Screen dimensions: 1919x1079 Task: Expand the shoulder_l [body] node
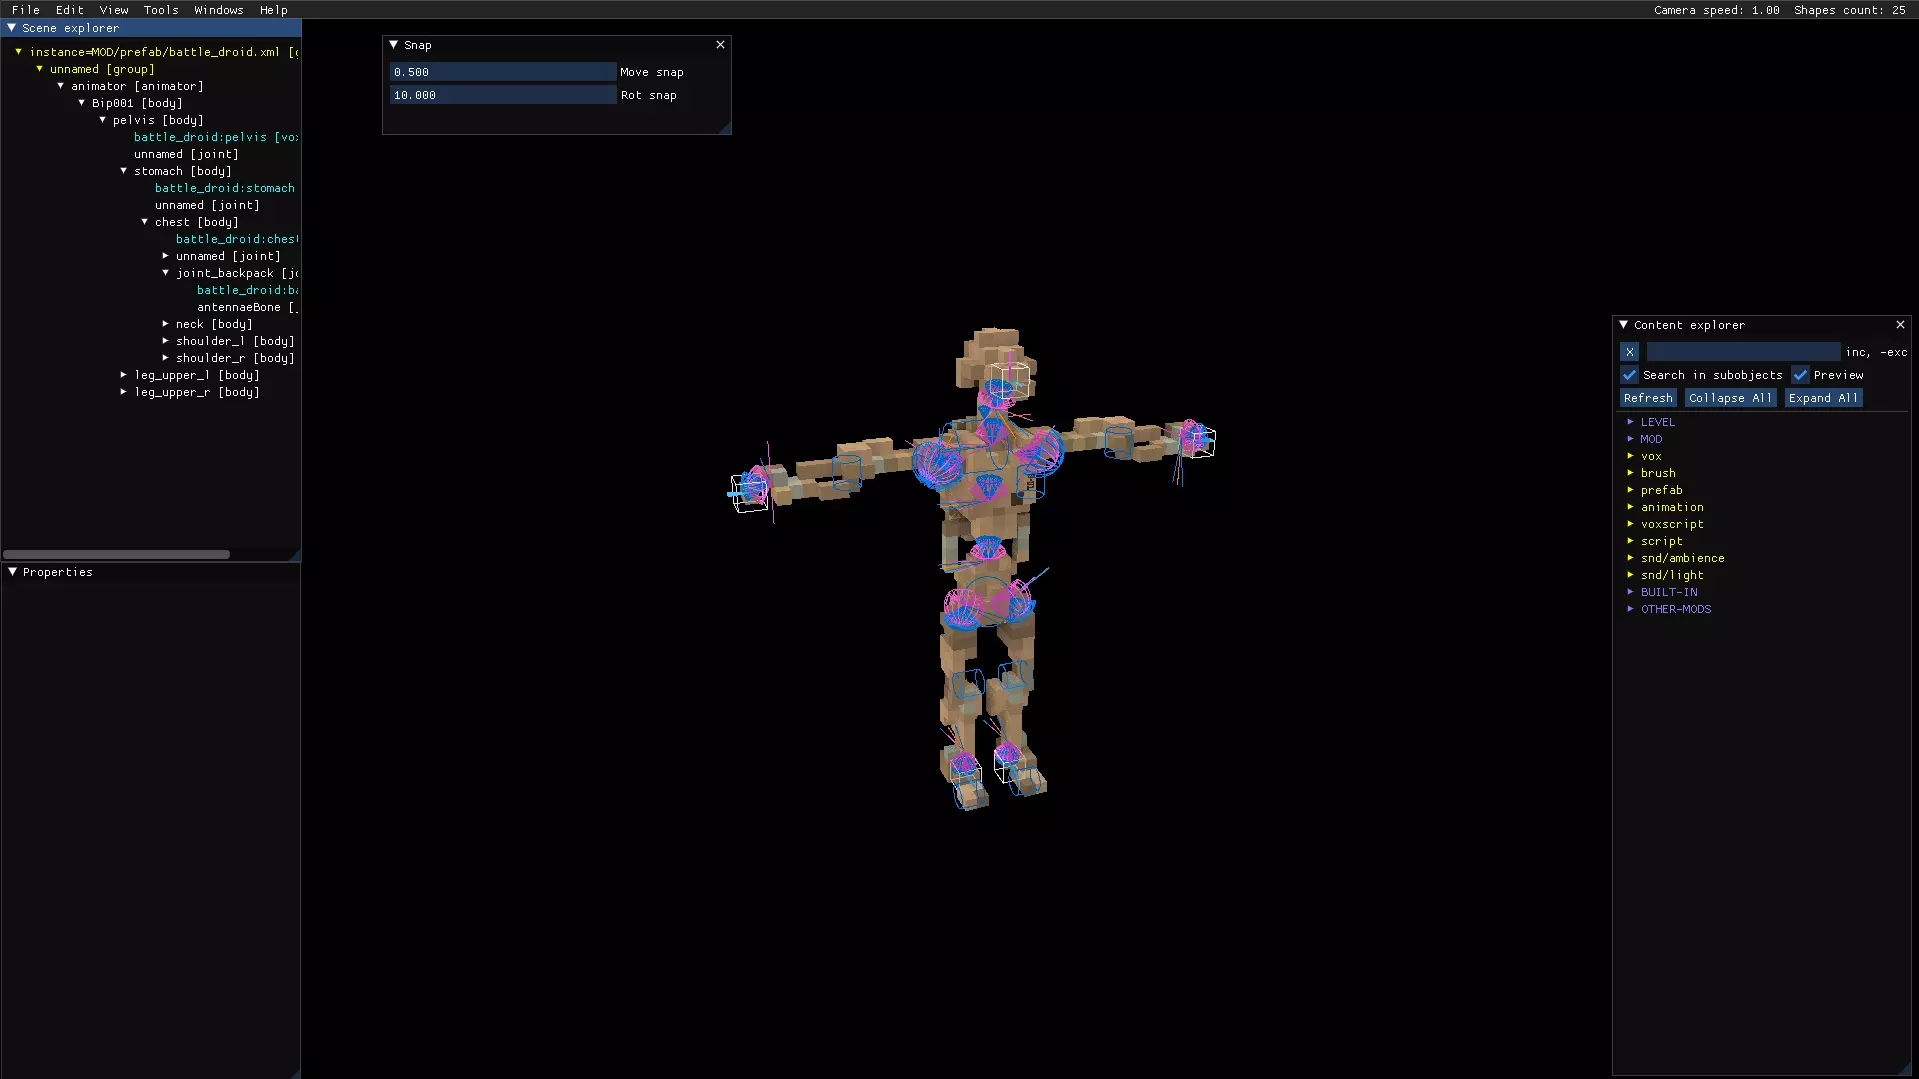click(x=165, y=341)
